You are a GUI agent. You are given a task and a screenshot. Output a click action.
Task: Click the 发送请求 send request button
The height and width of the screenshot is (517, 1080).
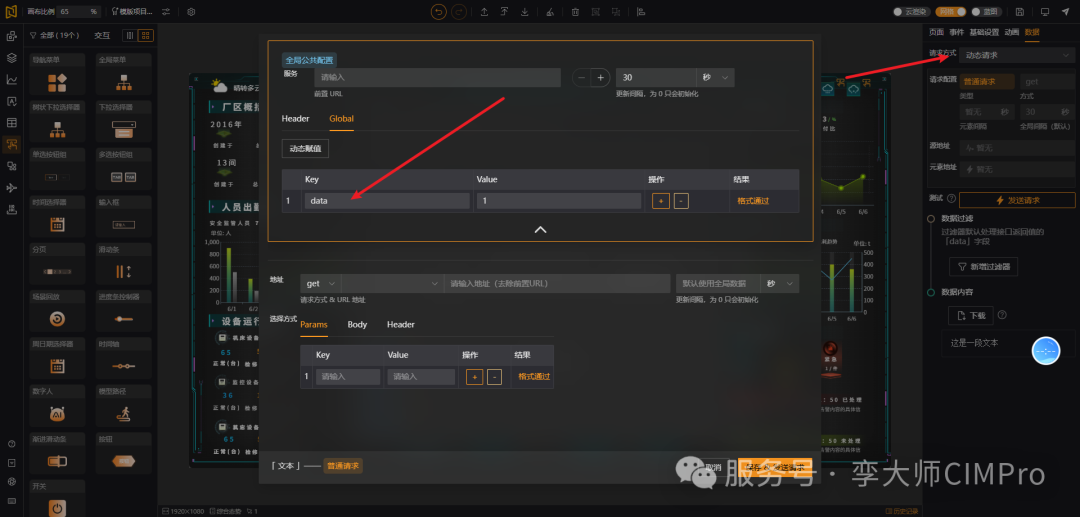(1017, 200)
